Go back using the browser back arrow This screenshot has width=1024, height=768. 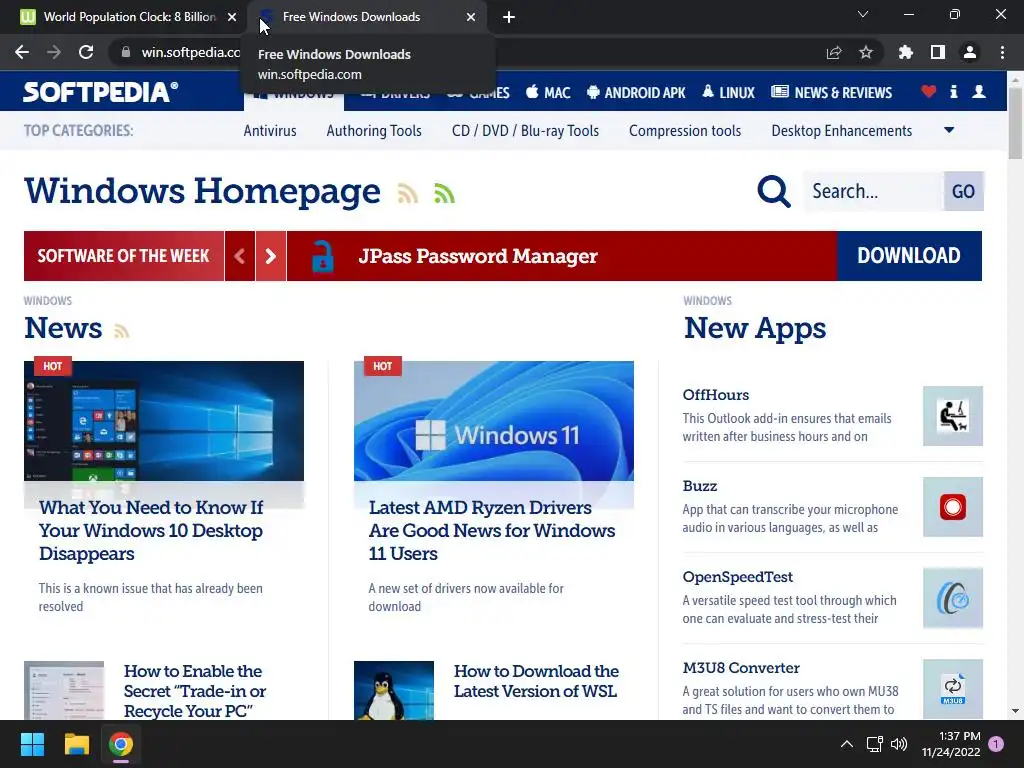pyautogui.click(x=22, y=52)
